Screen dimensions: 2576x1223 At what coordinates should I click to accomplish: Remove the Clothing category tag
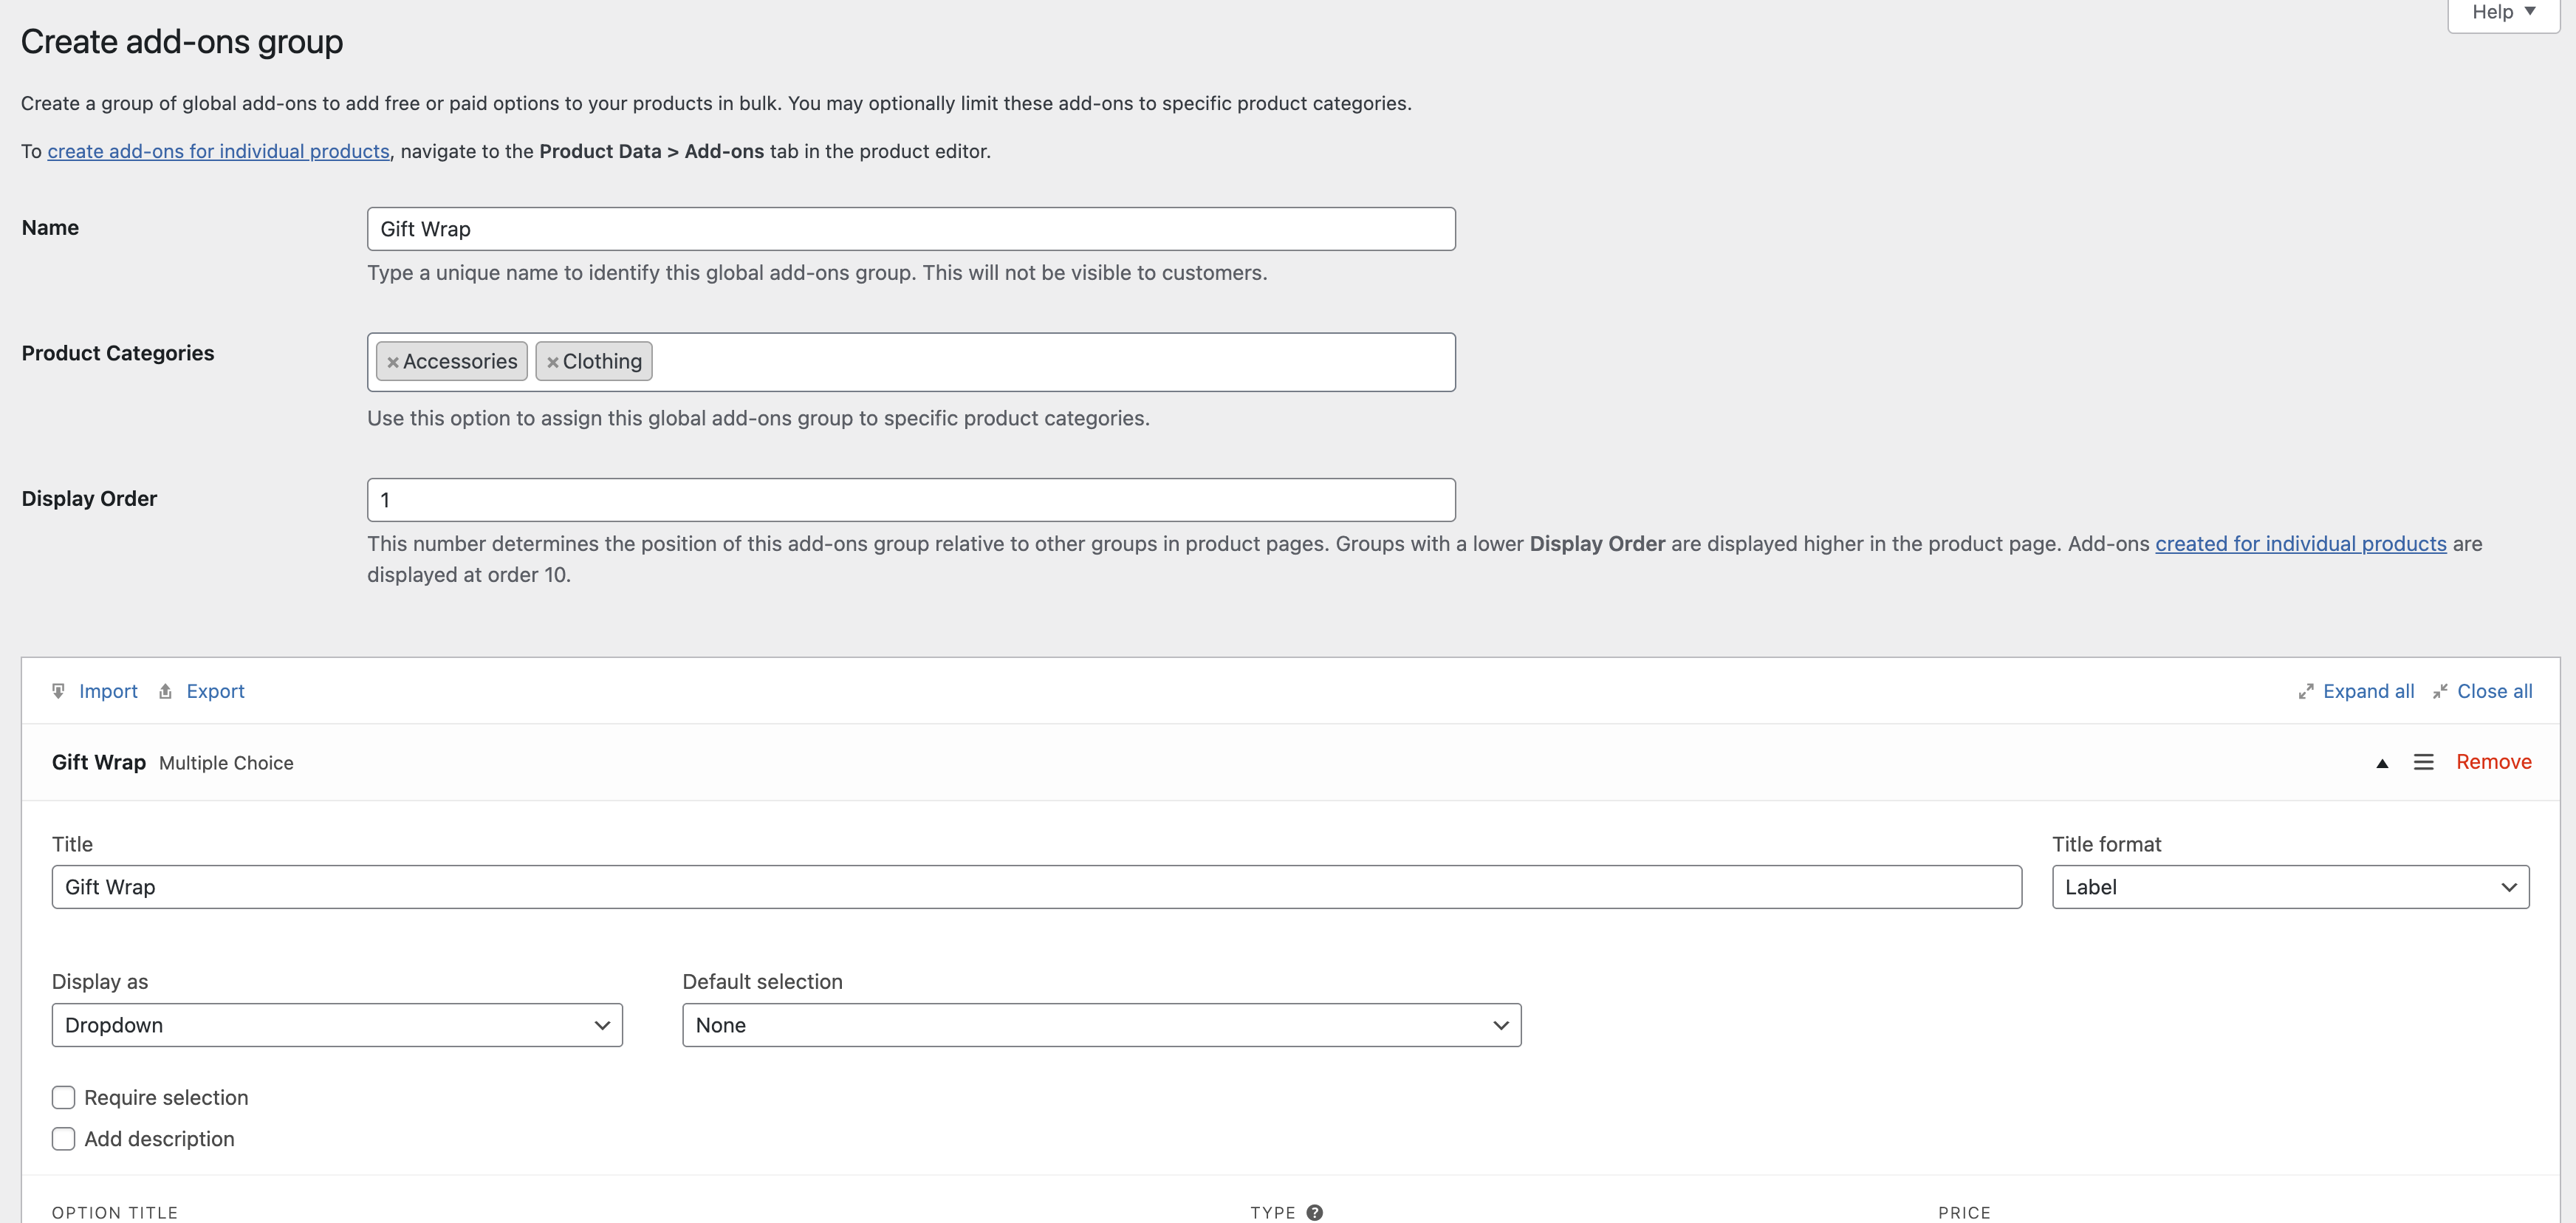coord(552,362)
